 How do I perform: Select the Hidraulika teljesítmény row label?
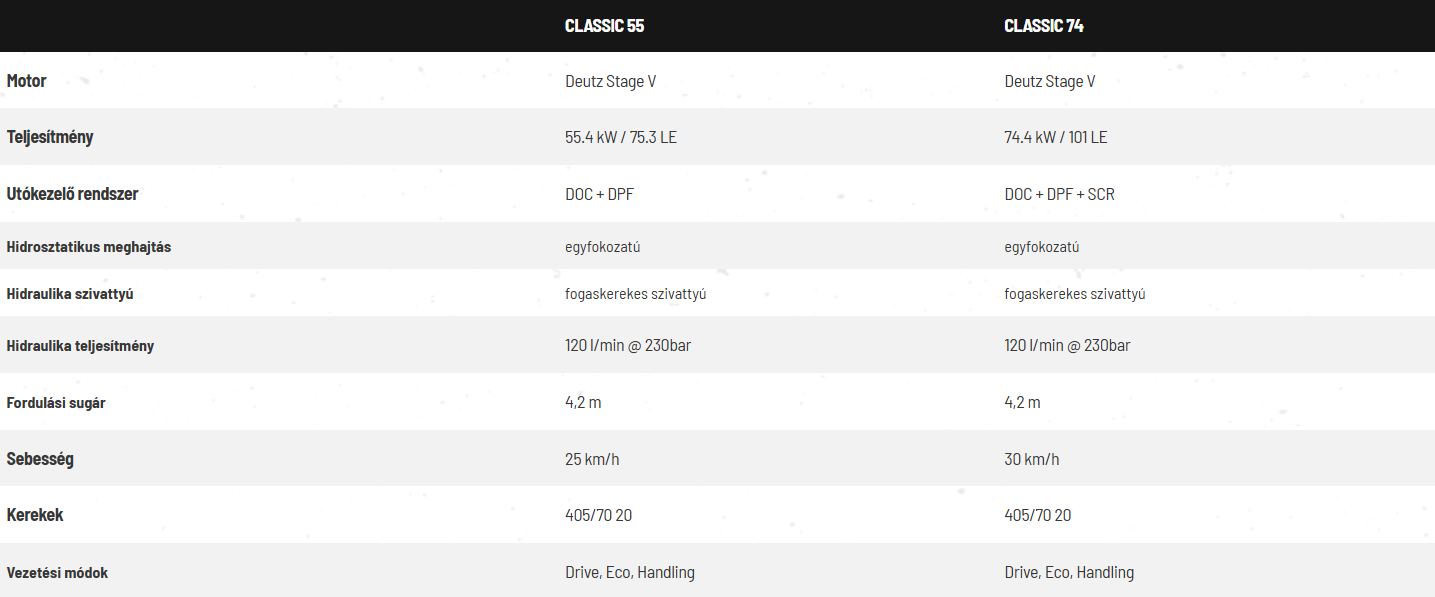80,346
